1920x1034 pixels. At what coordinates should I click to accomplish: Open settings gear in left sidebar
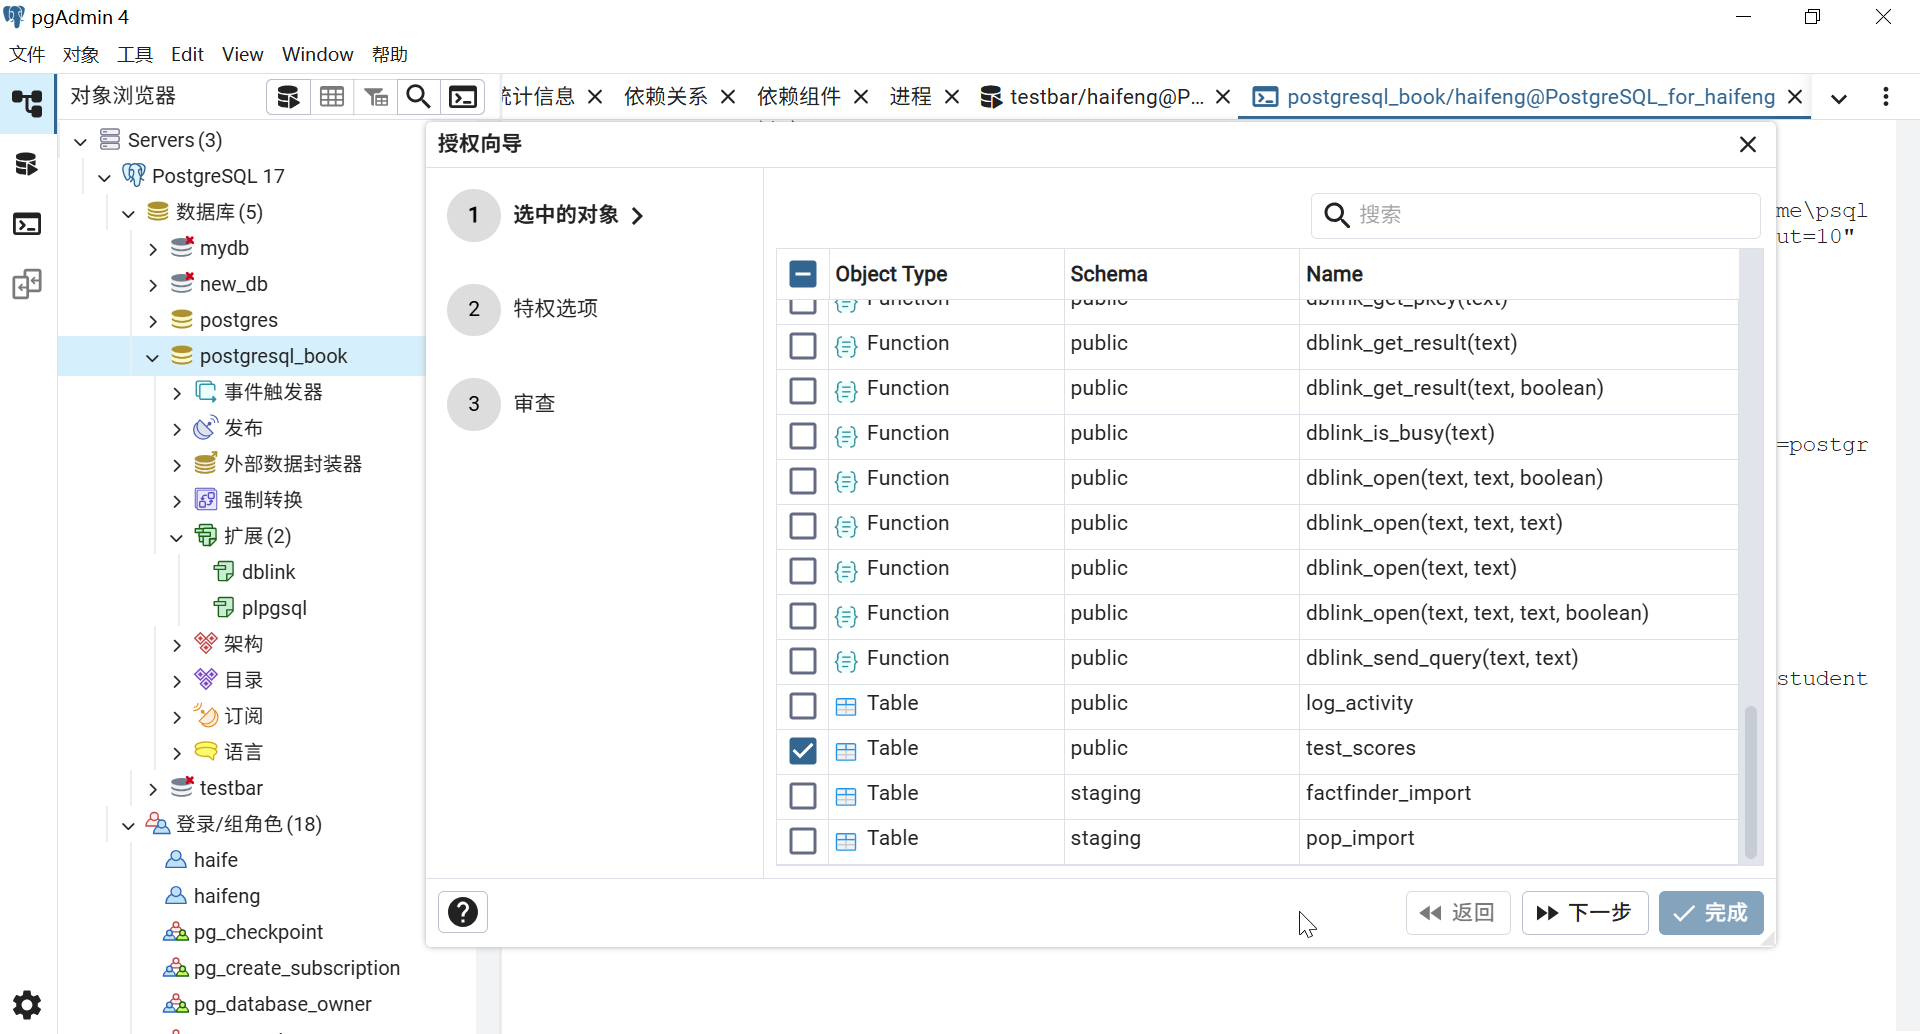(x=27, y=1004)
